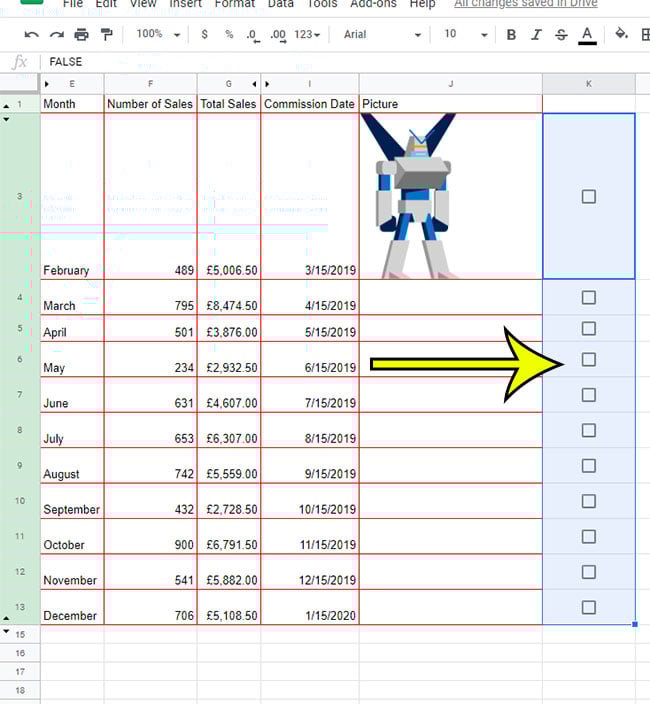This screenshot has height=704, width=650.
Task: Open the Help menu
Action: [422, 4]
